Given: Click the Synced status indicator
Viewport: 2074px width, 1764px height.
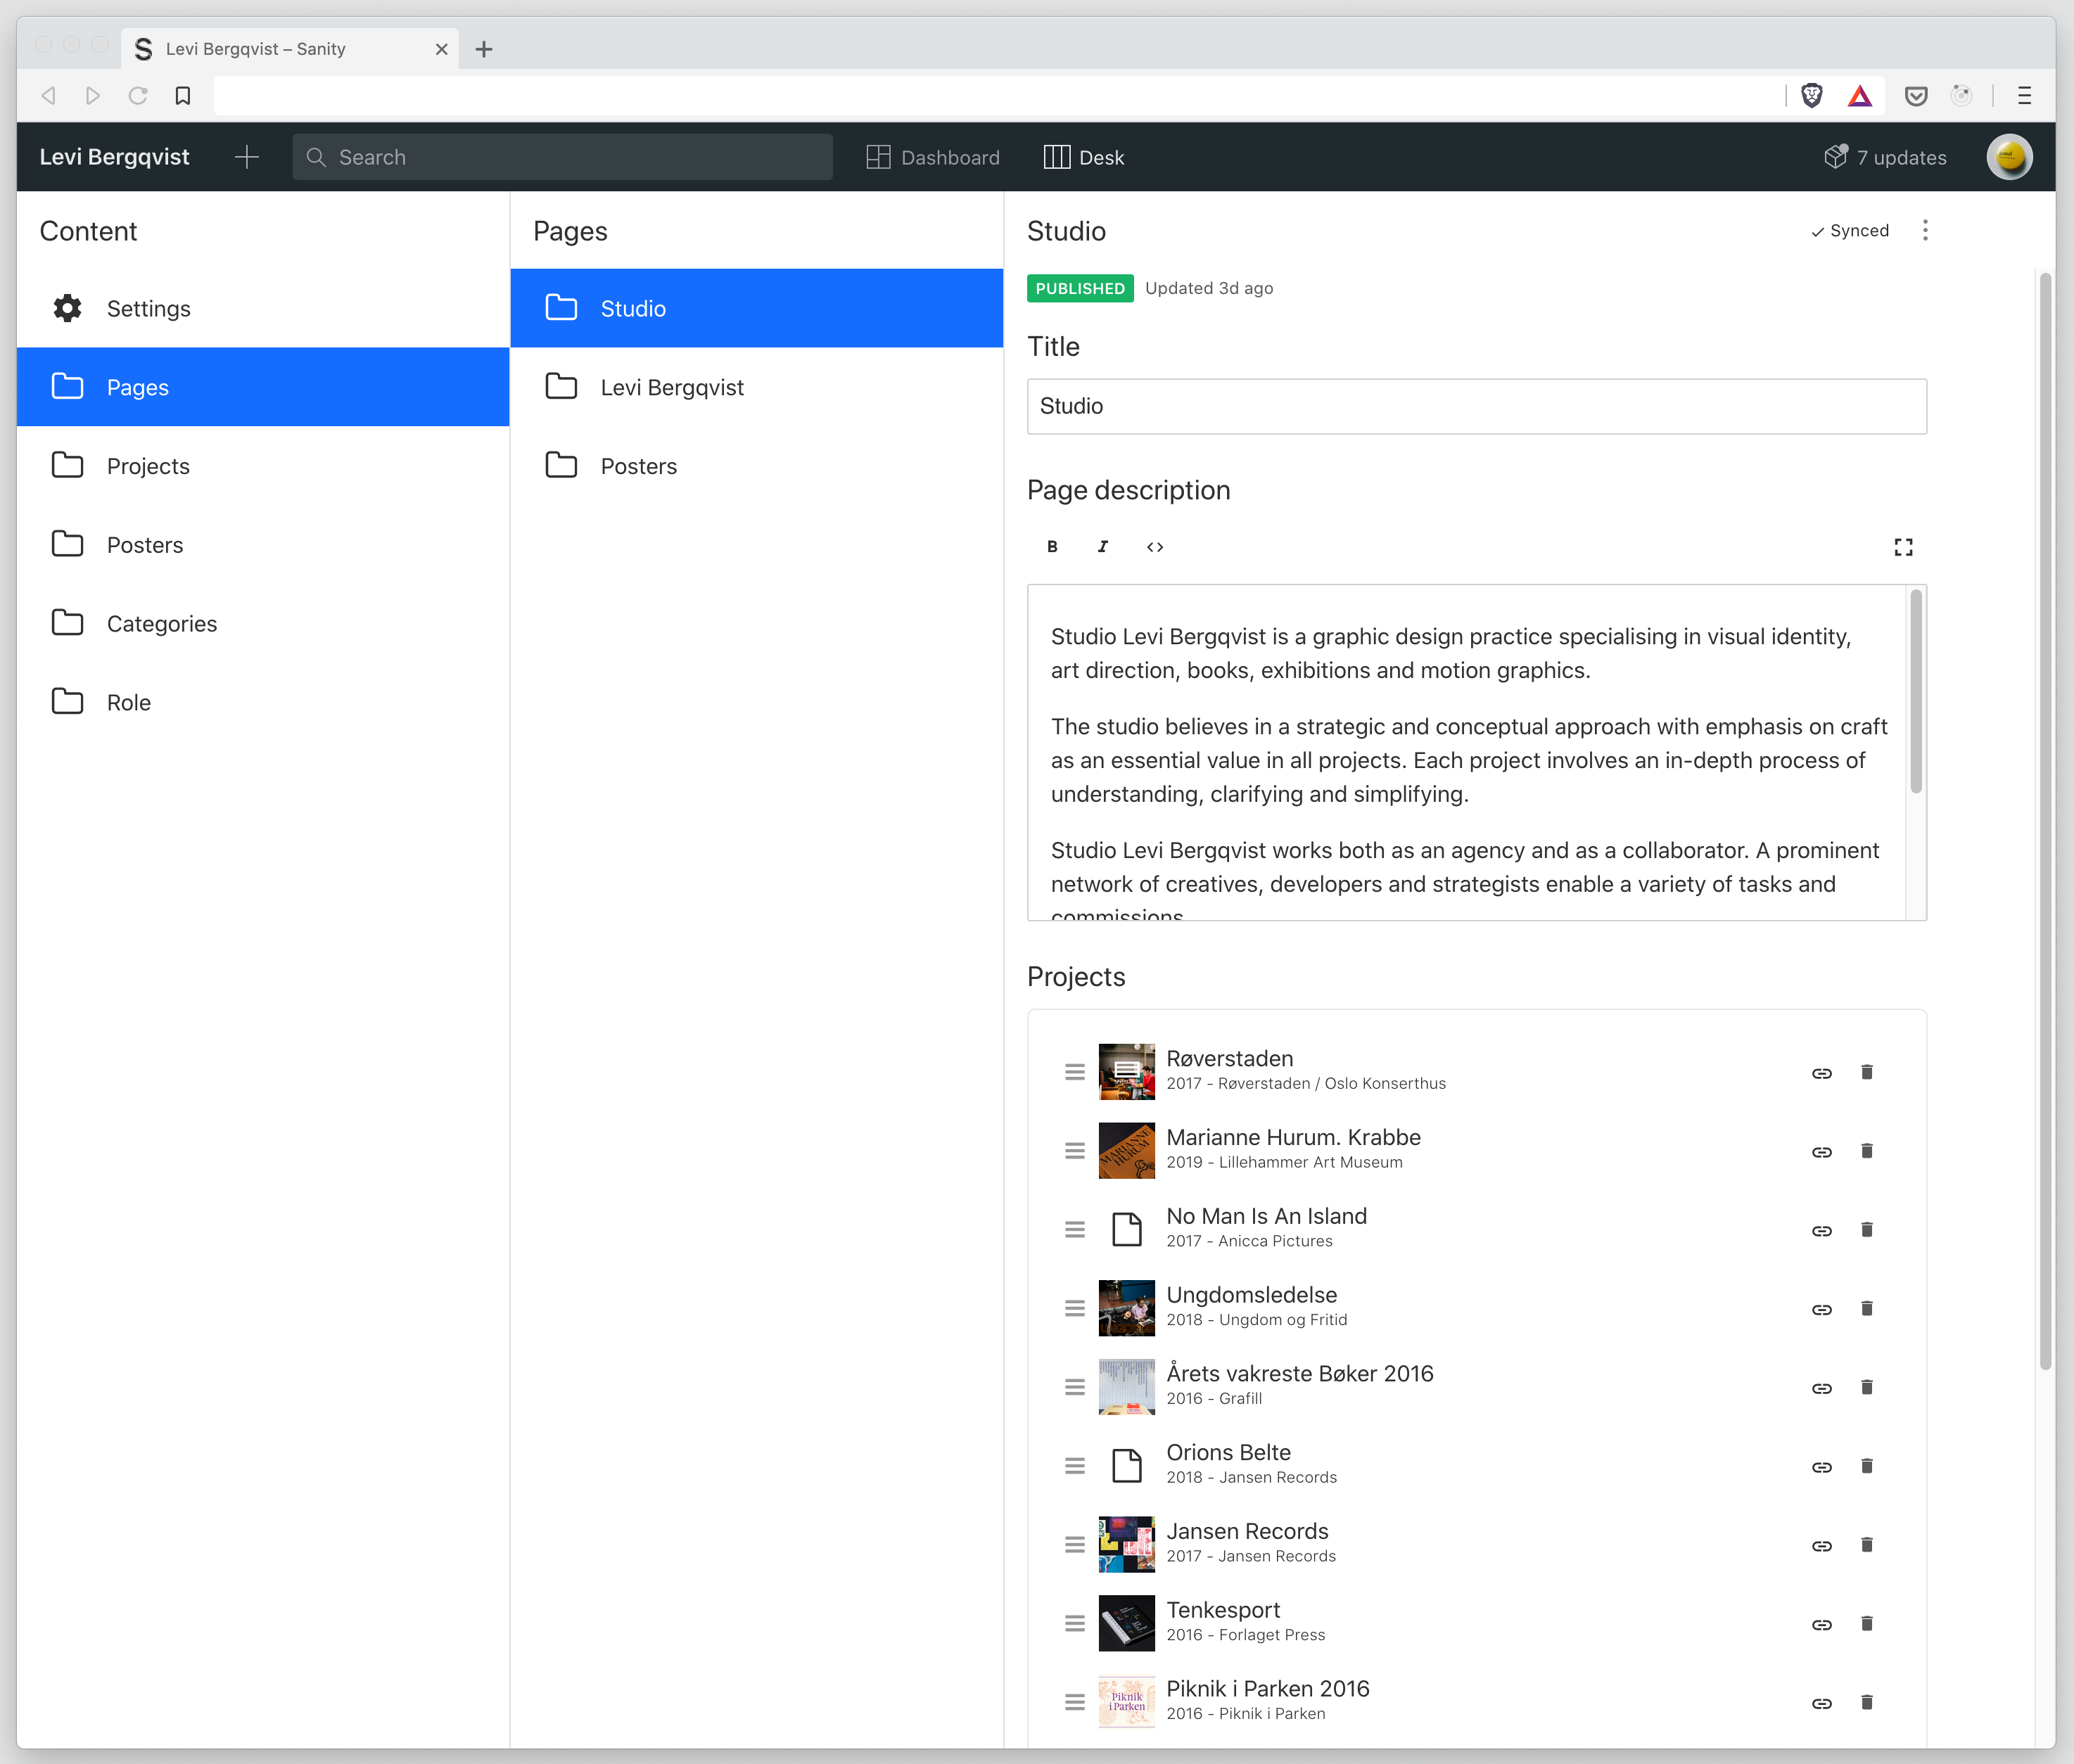Looking at the screenshot, I should point(1850,231).
